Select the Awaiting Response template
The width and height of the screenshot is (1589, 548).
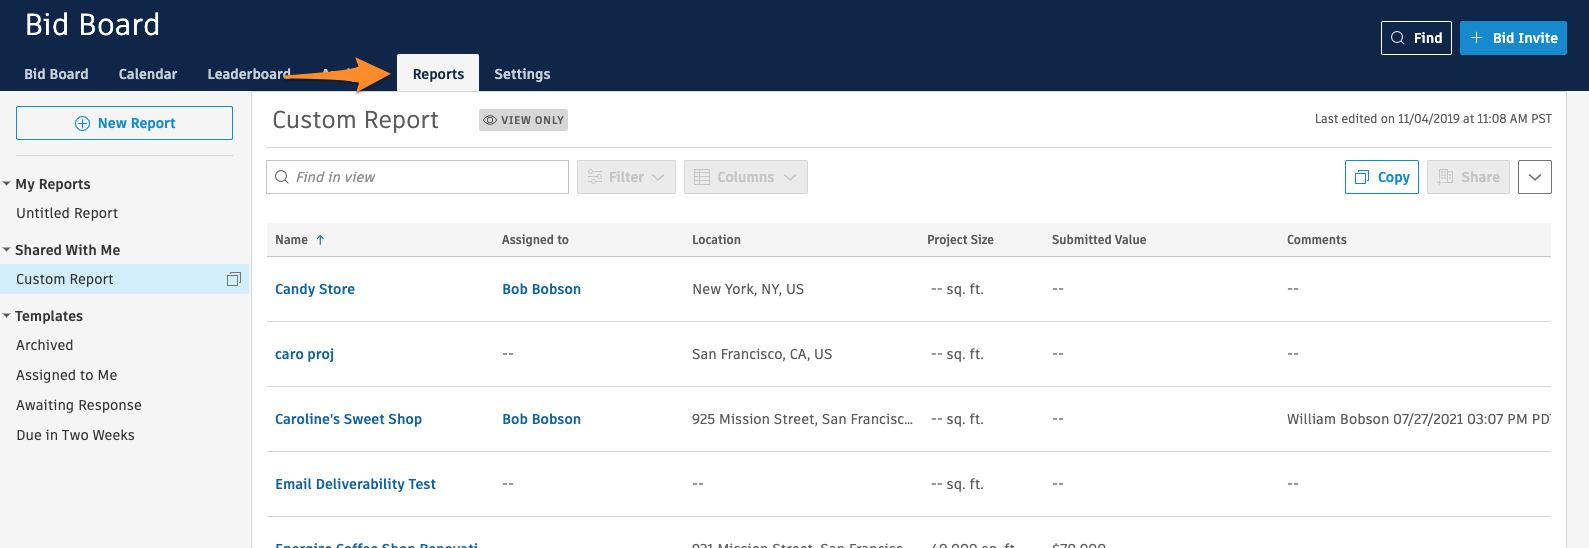79,405
